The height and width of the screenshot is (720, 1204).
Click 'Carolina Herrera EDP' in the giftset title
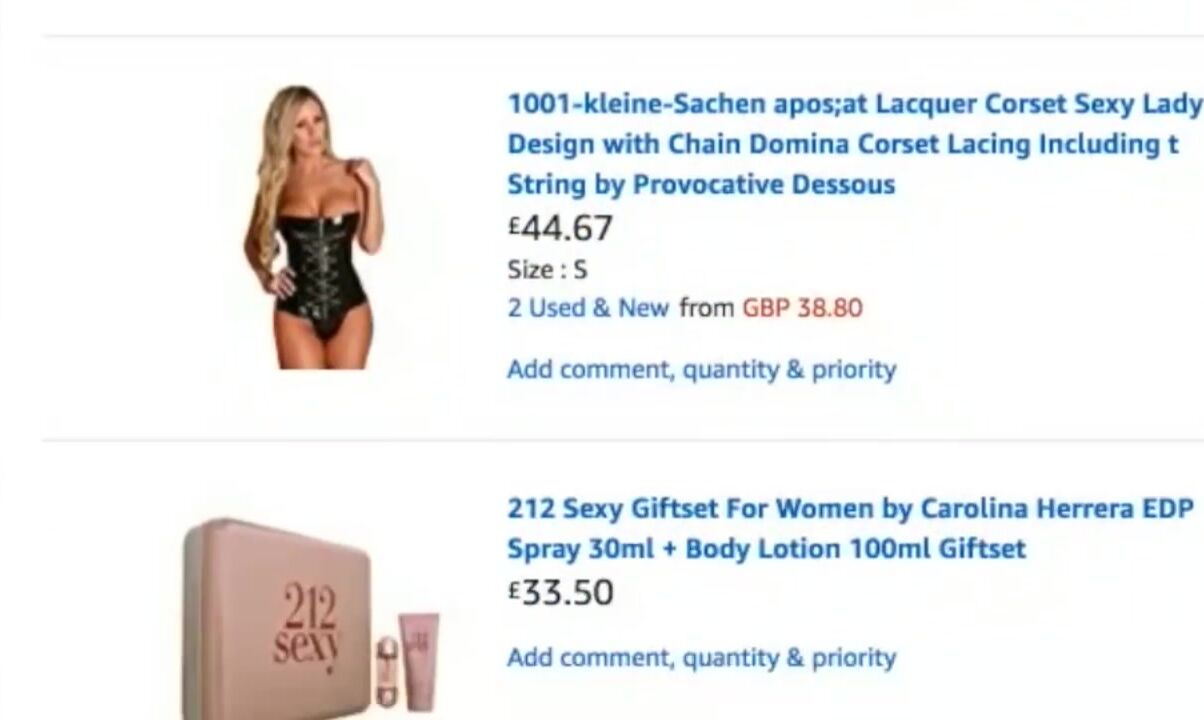pyautogui.click(x=1057, y=509)
